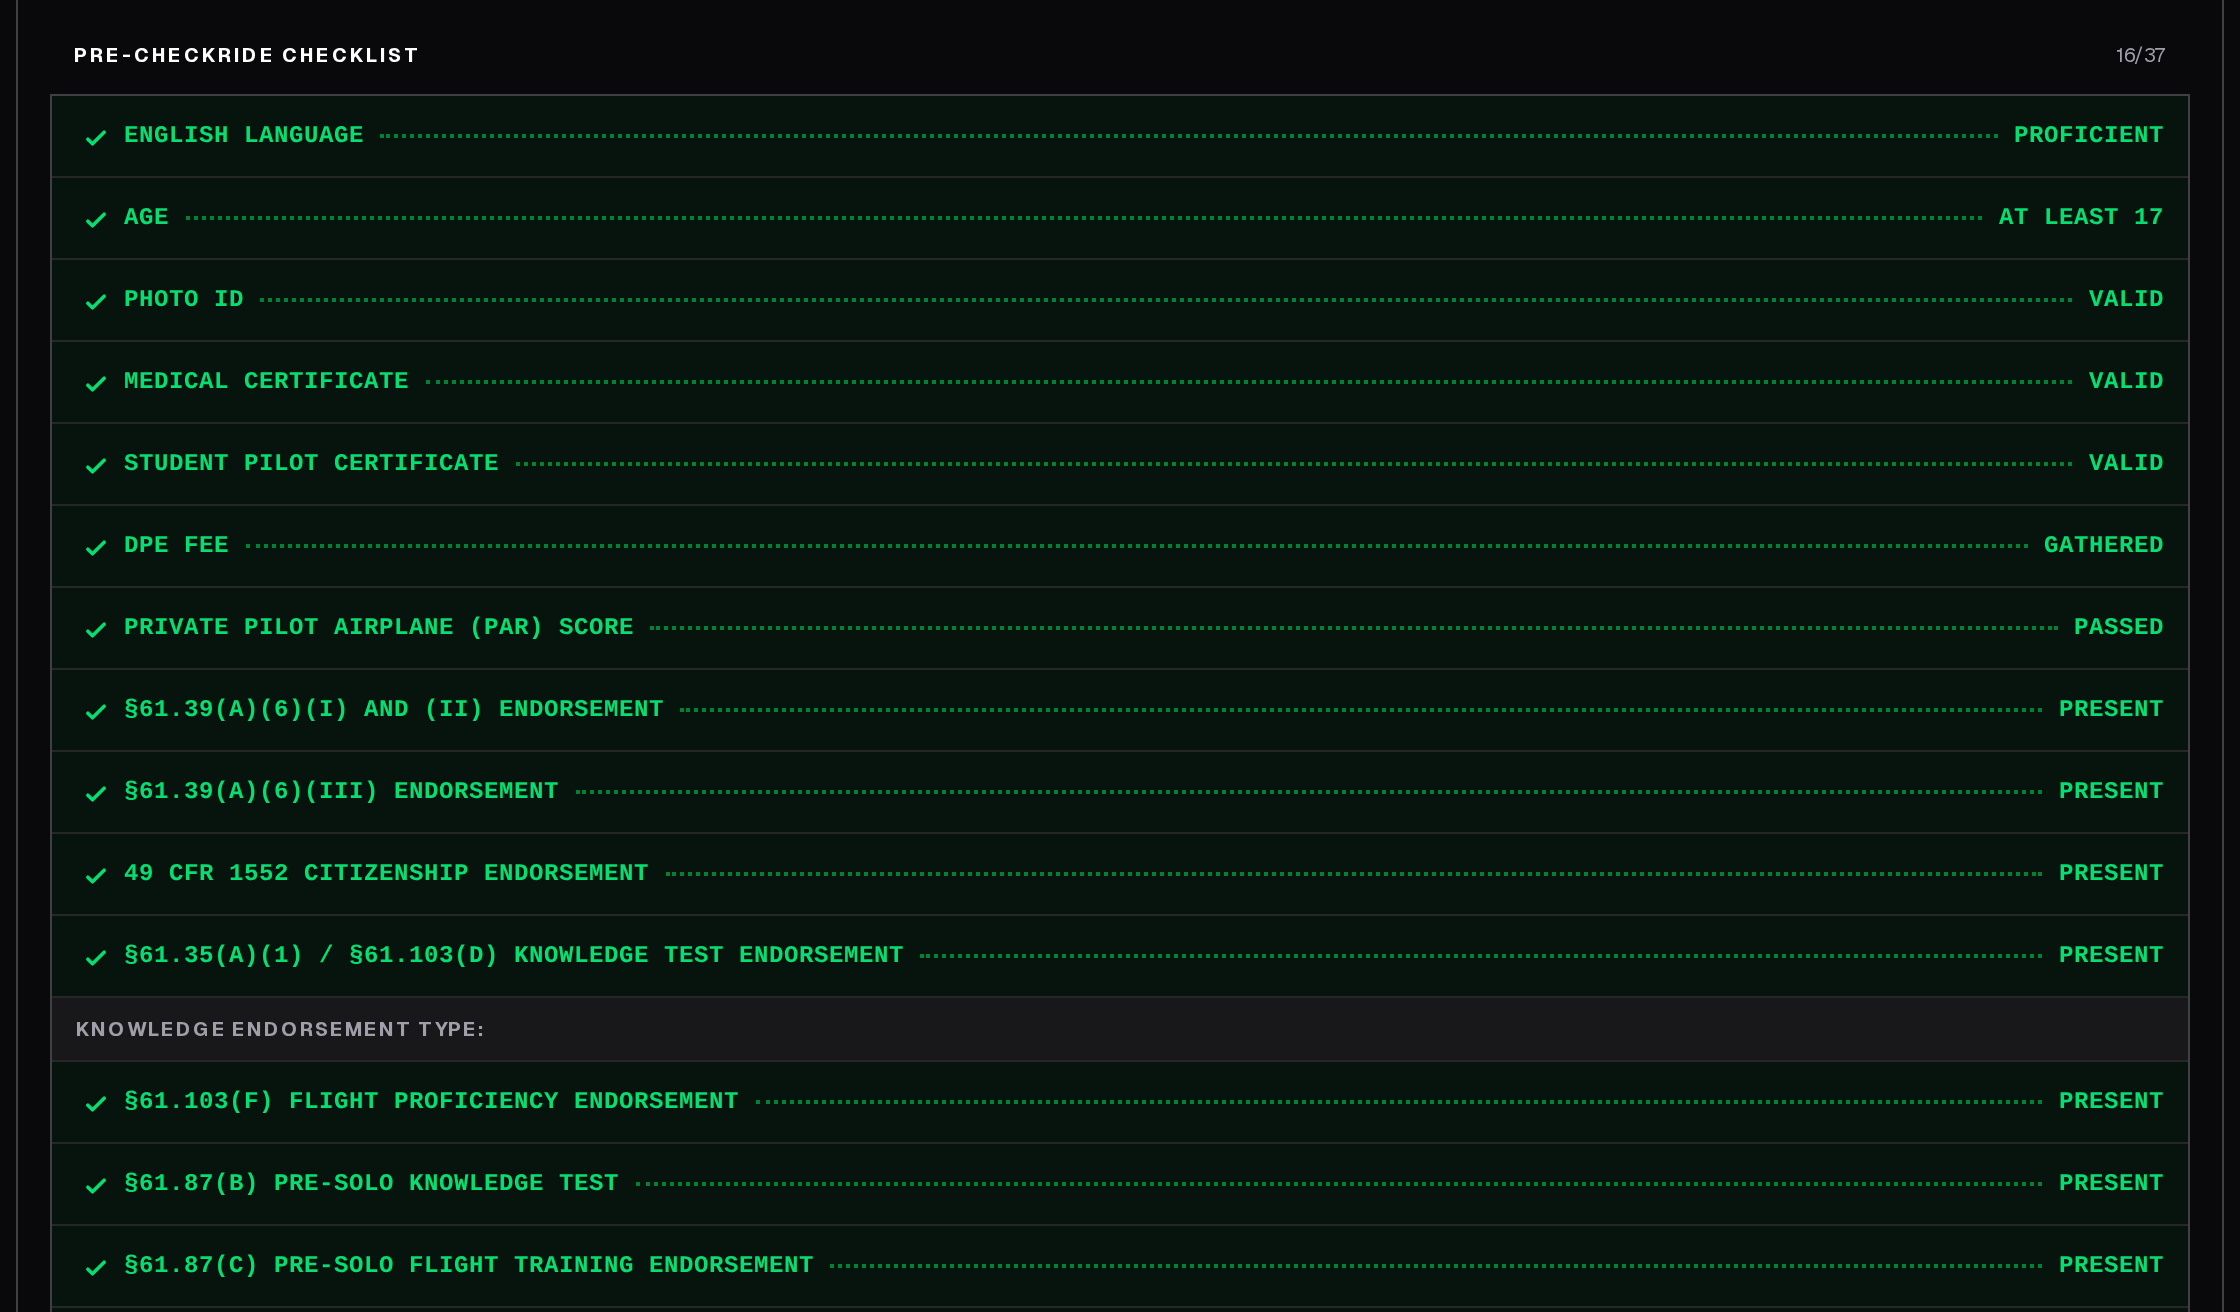Click the Medical Certificate row label

tap(266, 381)
